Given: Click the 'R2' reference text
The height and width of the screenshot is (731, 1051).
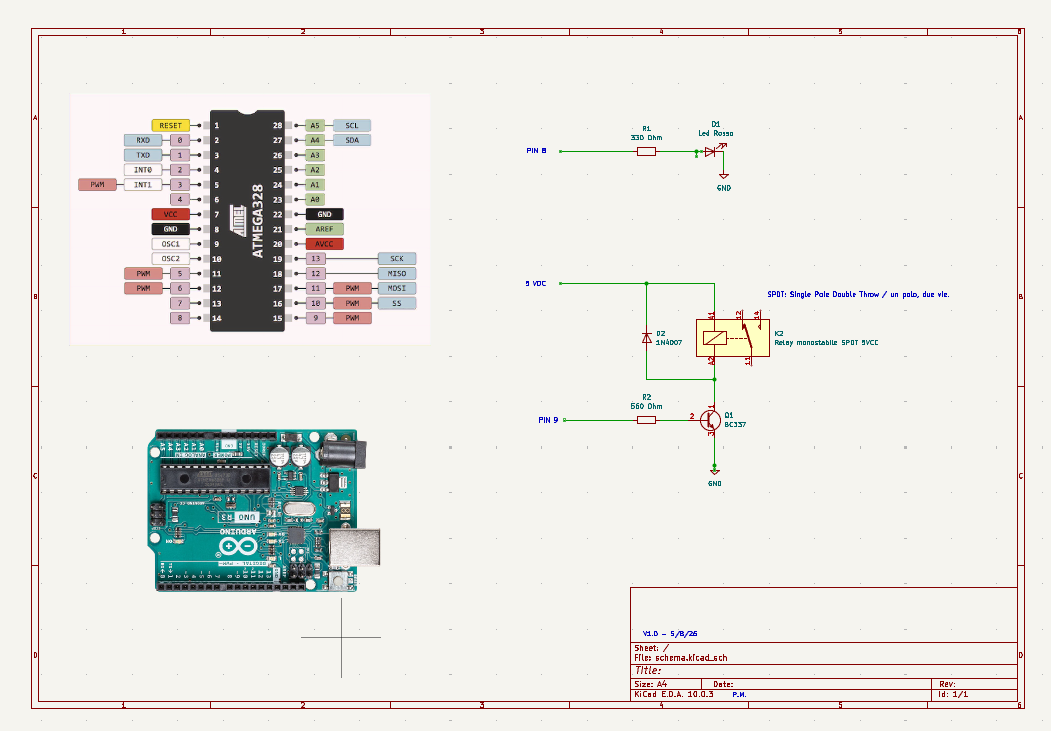Looking at the screenshot, I should pyautogui.click(x=646, y=397).
